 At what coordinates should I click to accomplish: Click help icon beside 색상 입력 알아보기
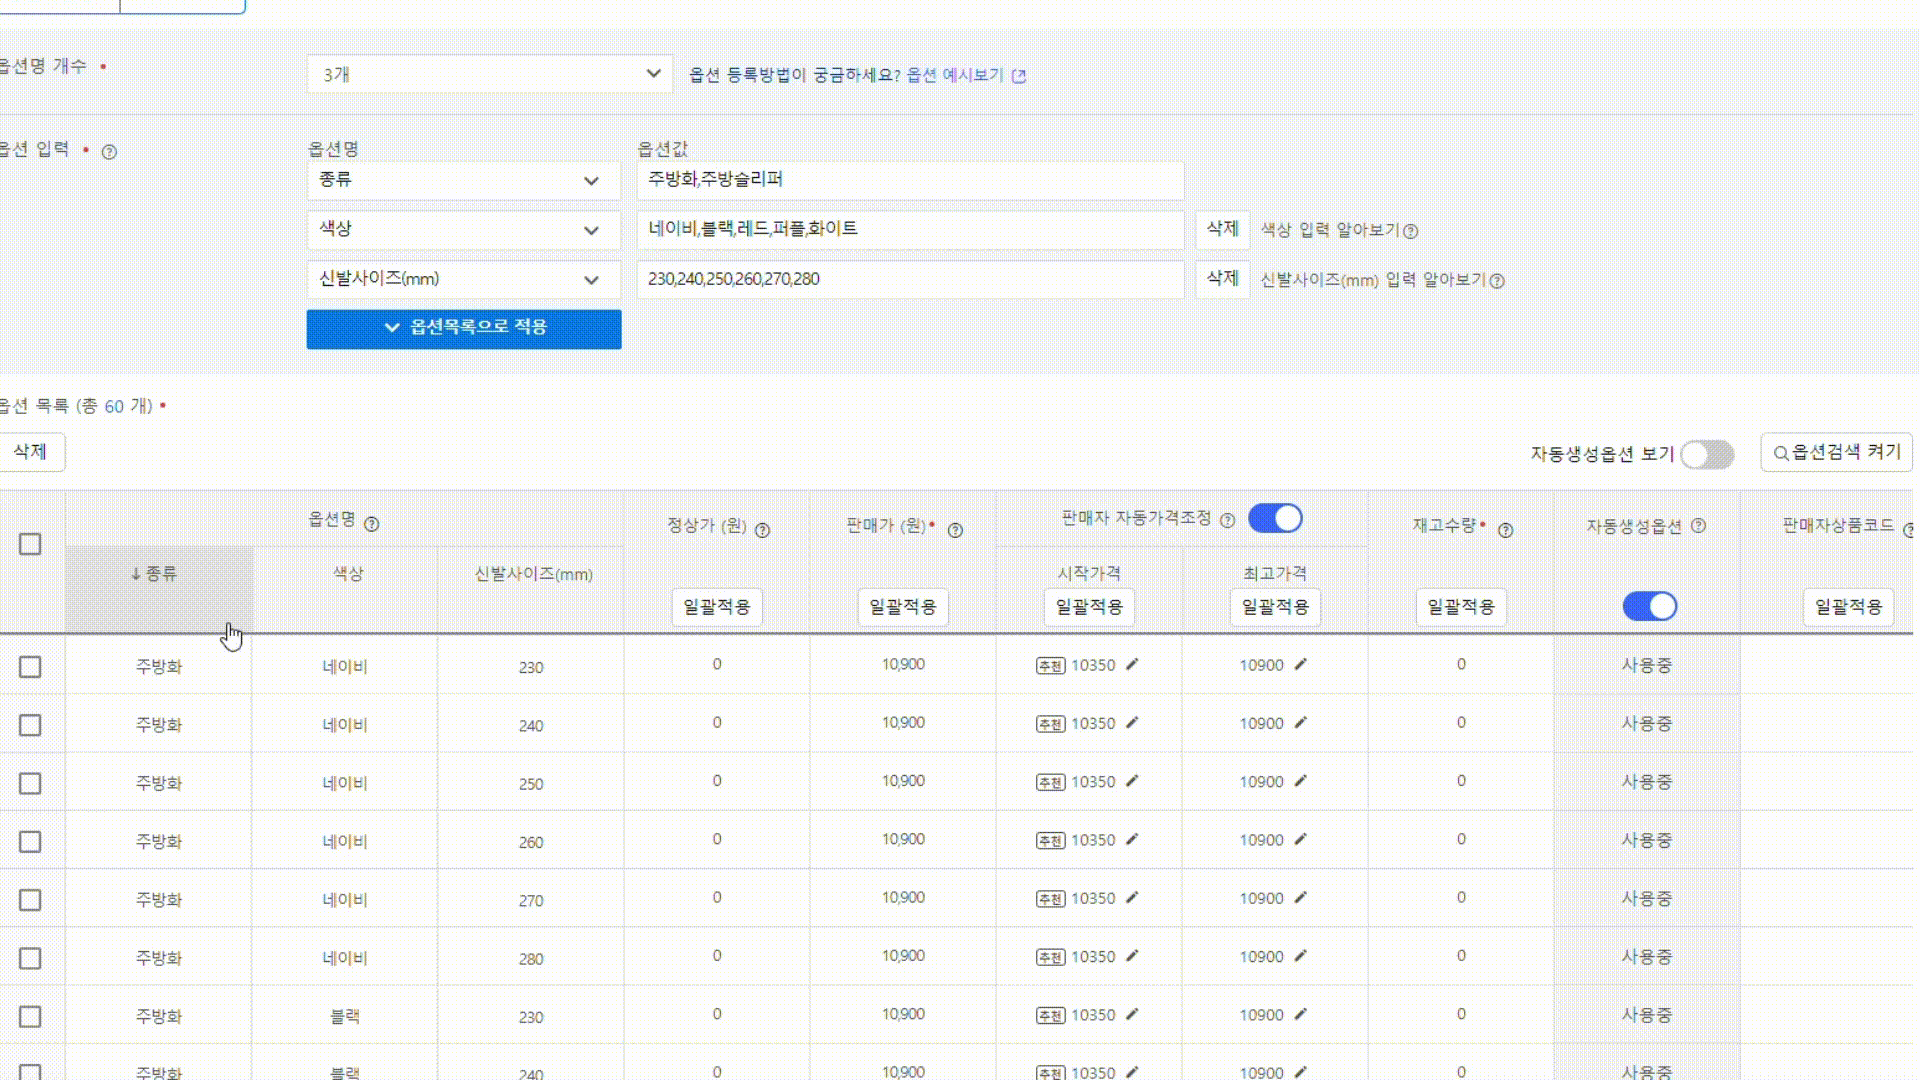coord(1410,231)
